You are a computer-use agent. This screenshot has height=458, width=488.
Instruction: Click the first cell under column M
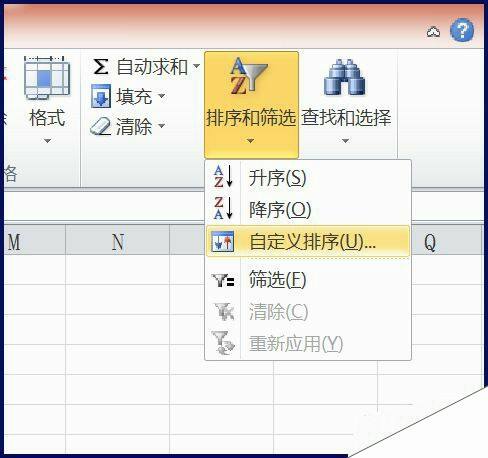pyautogui.click(x=35, y=270)
